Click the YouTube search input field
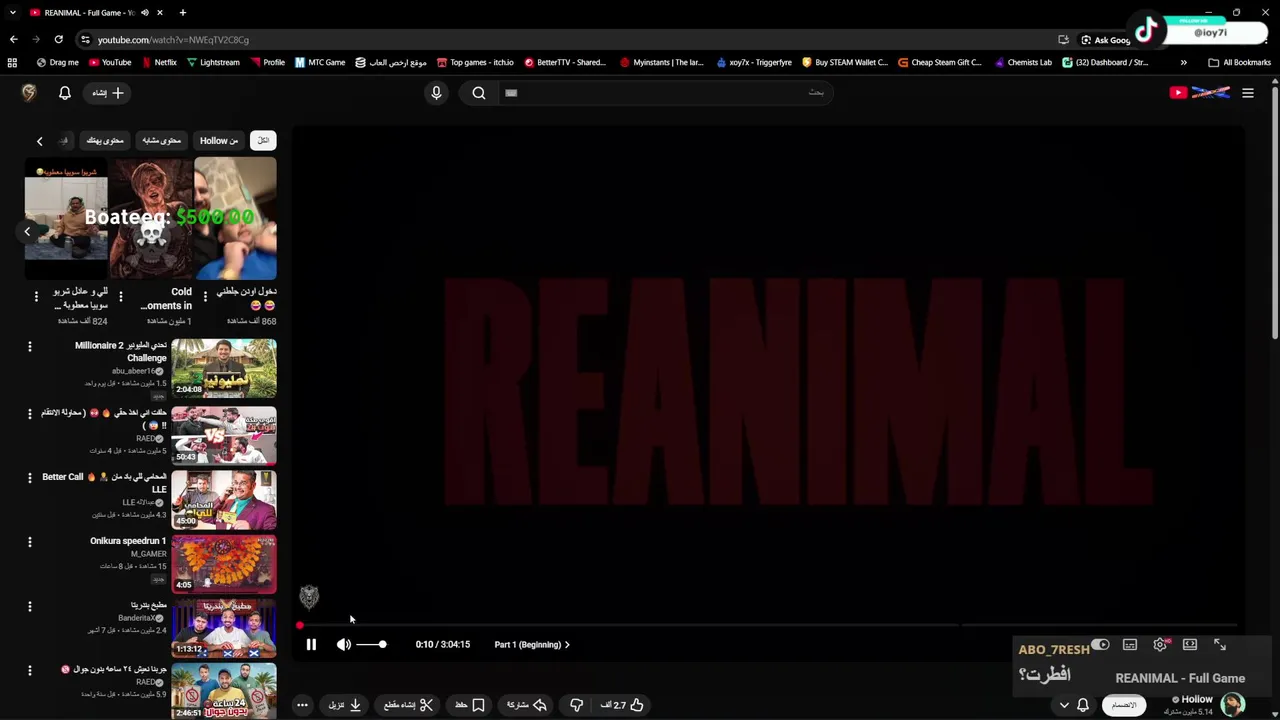The image size is (1280, 720). (665, 93)
